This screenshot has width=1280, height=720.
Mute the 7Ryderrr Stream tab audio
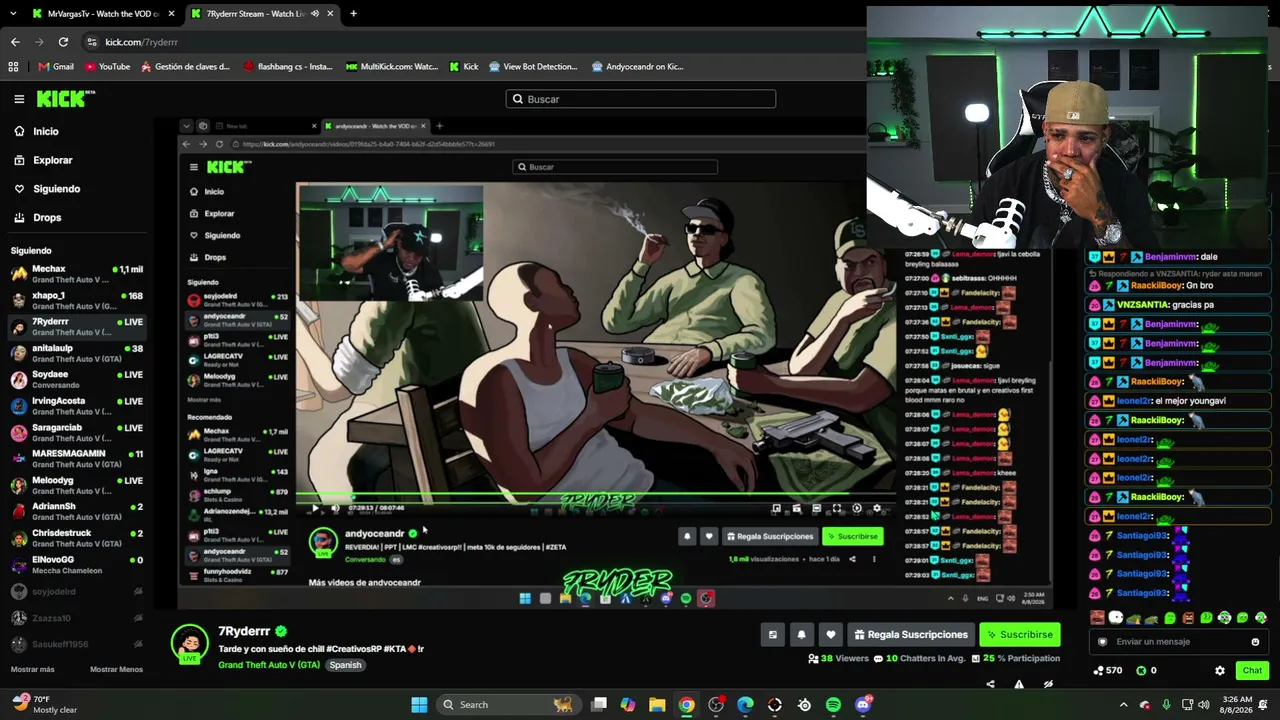[315, 14]
